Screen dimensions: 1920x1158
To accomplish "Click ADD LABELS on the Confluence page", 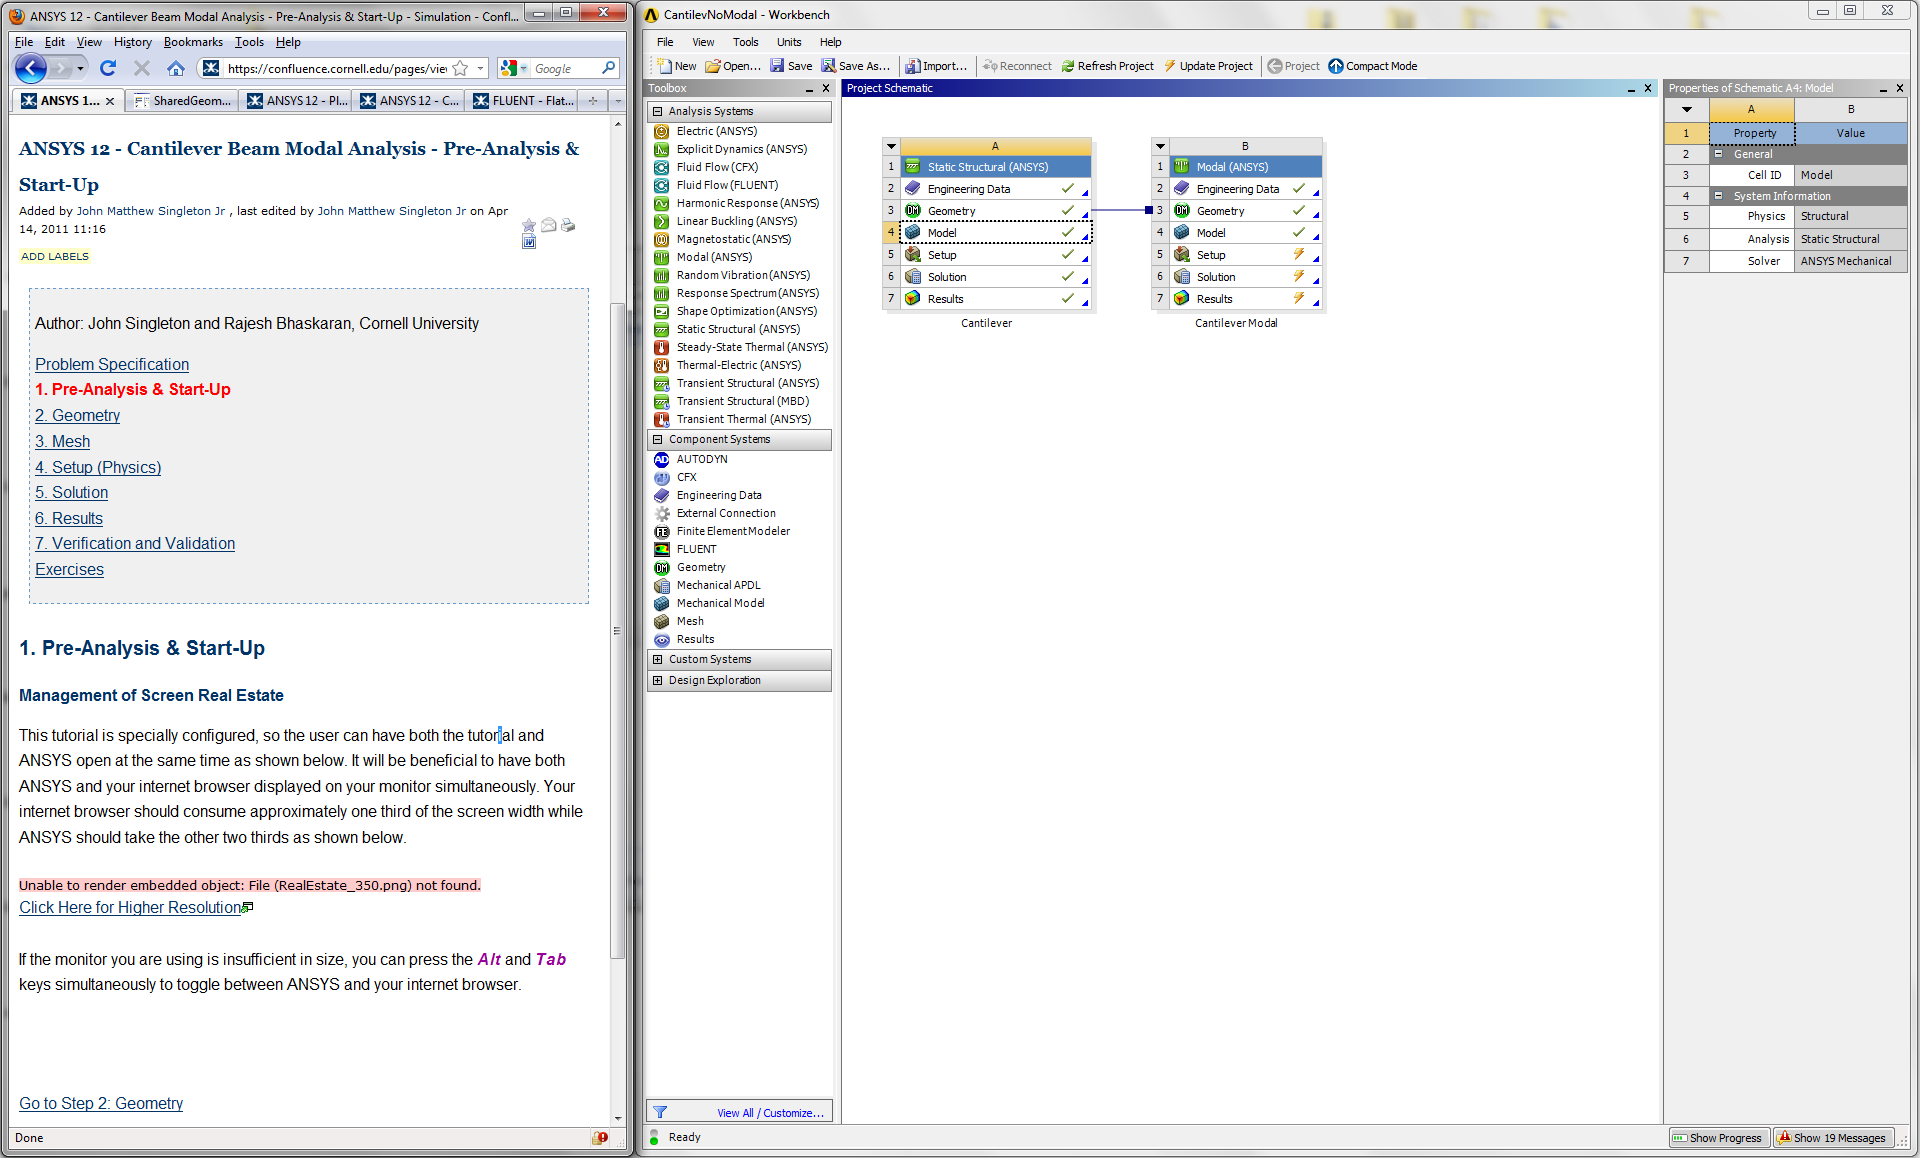I will coord(55,256).
